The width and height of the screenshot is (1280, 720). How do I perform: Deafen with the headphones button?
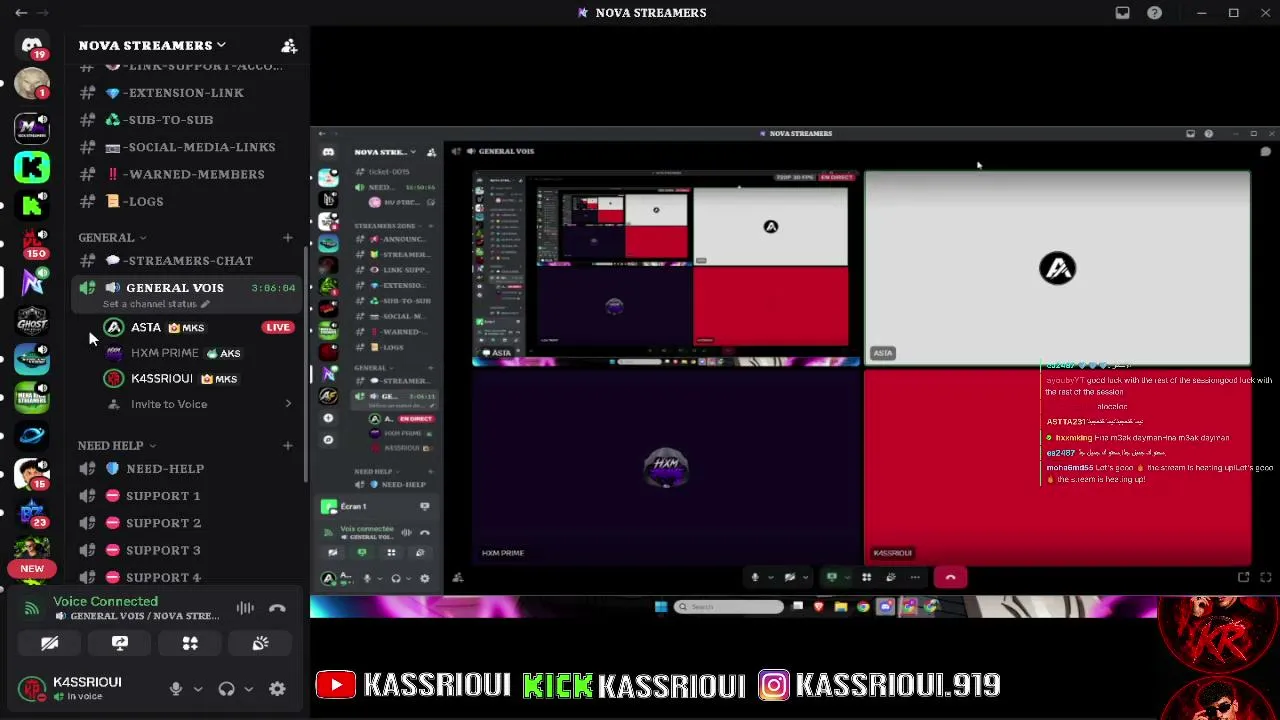point(226,689)
